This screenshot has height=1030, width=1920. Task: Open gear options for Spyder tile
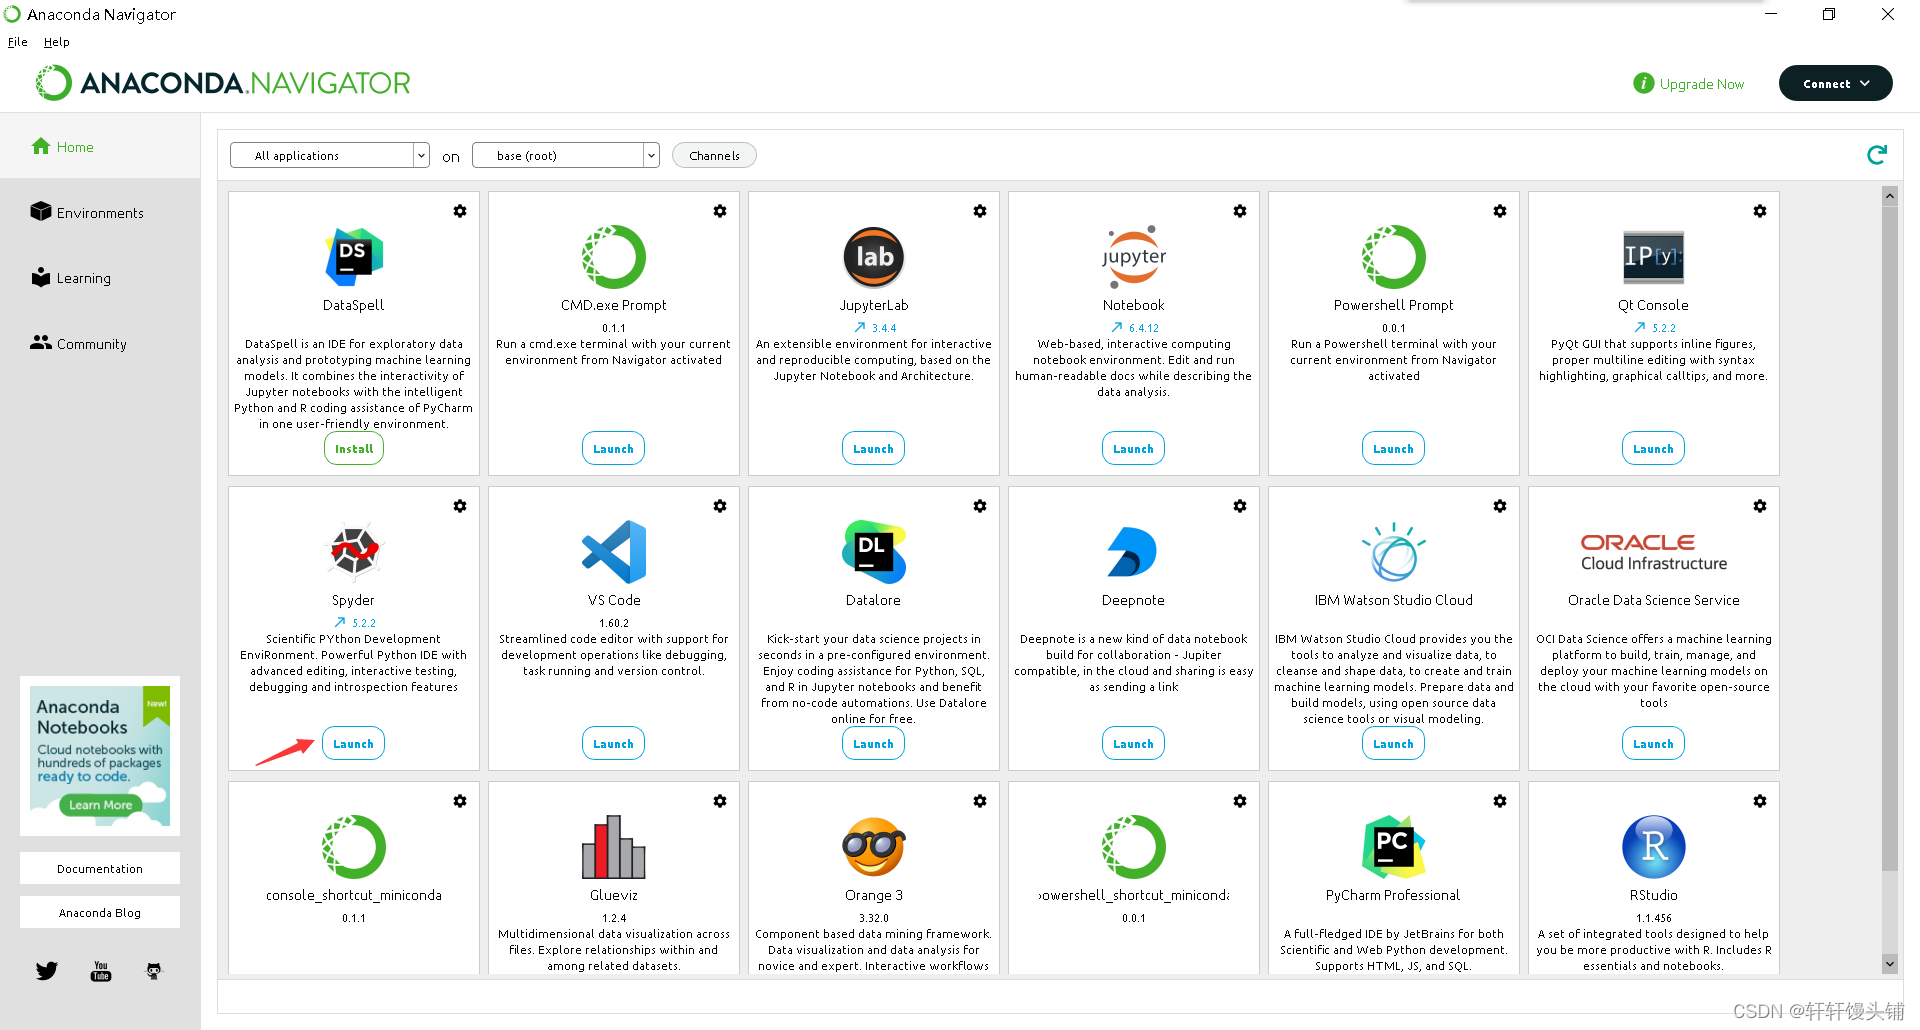tap(460, 506)
